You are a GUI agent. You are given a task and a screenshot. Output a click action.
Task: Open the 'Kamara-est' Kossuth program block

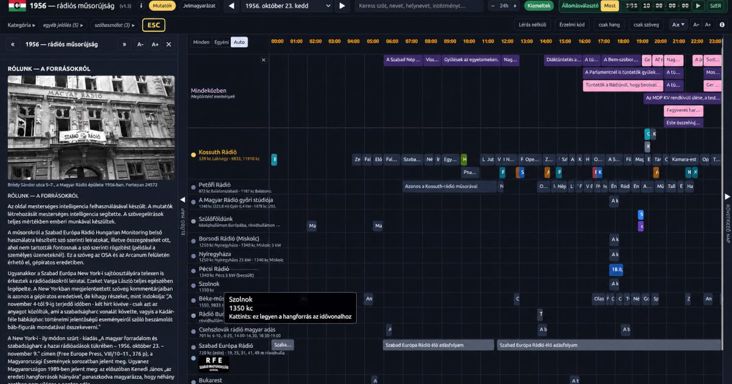[684, 160]
